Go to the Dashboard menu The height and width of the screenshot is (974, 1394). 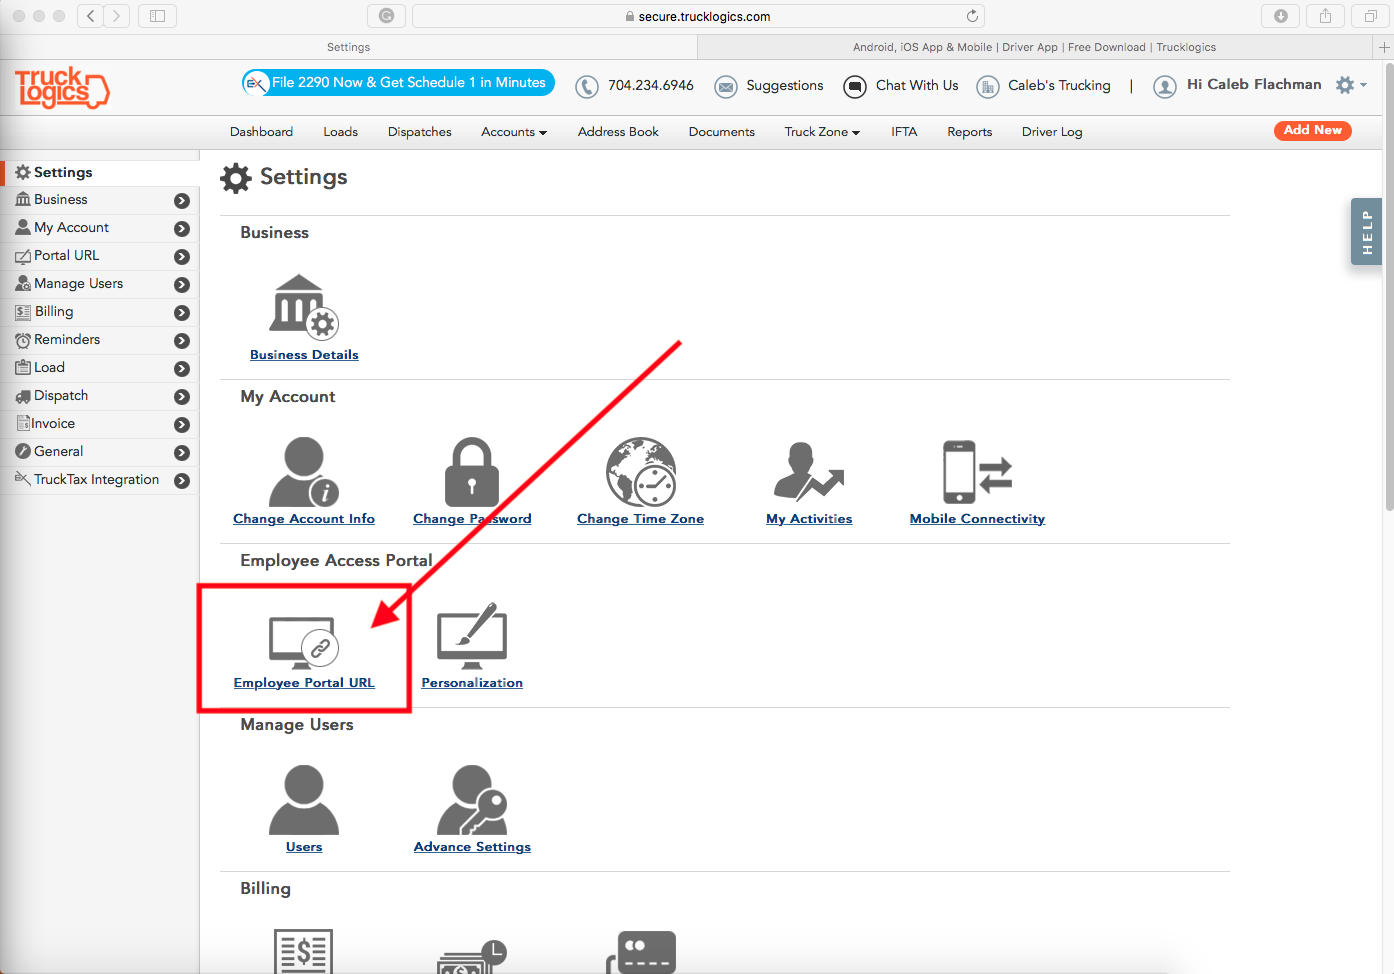[261, 132]
